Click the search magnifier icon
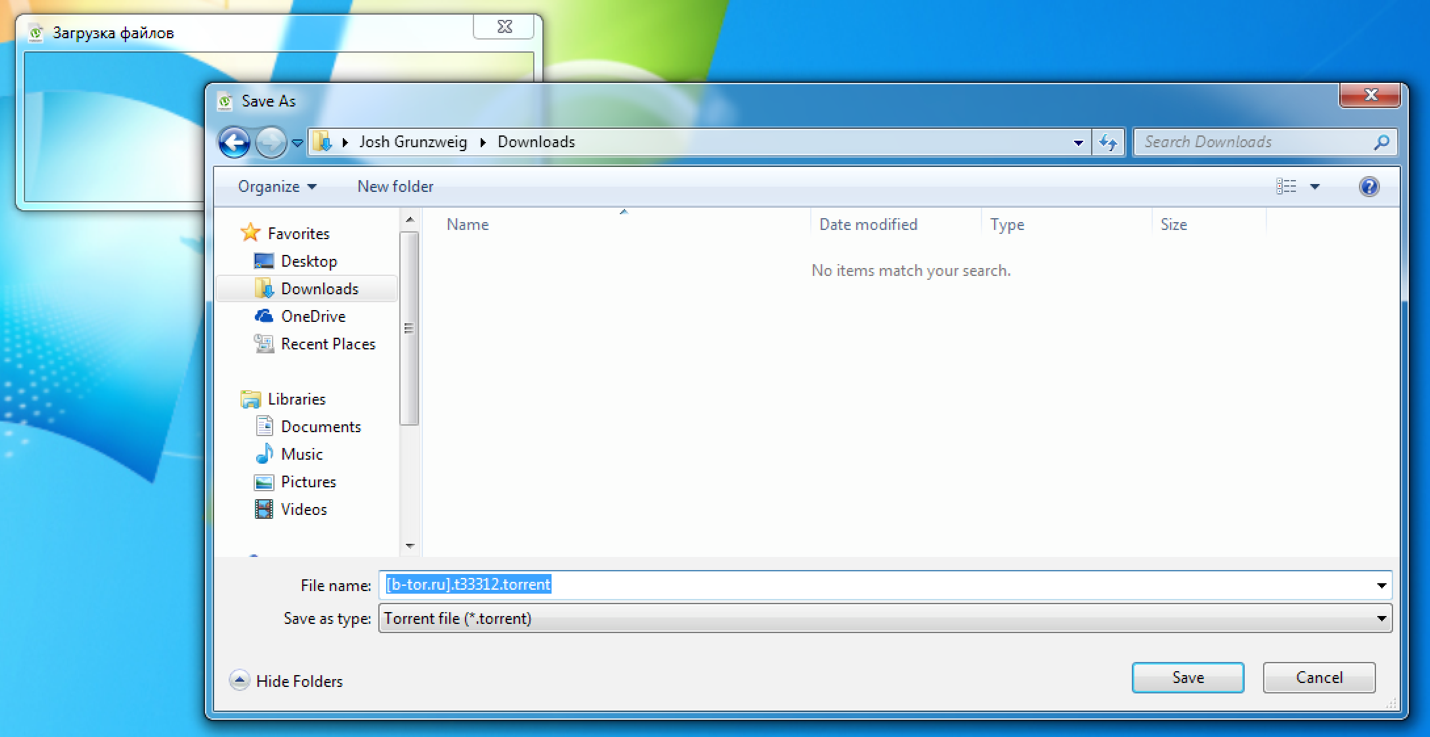1430x737 pixels. point(1382,142)
